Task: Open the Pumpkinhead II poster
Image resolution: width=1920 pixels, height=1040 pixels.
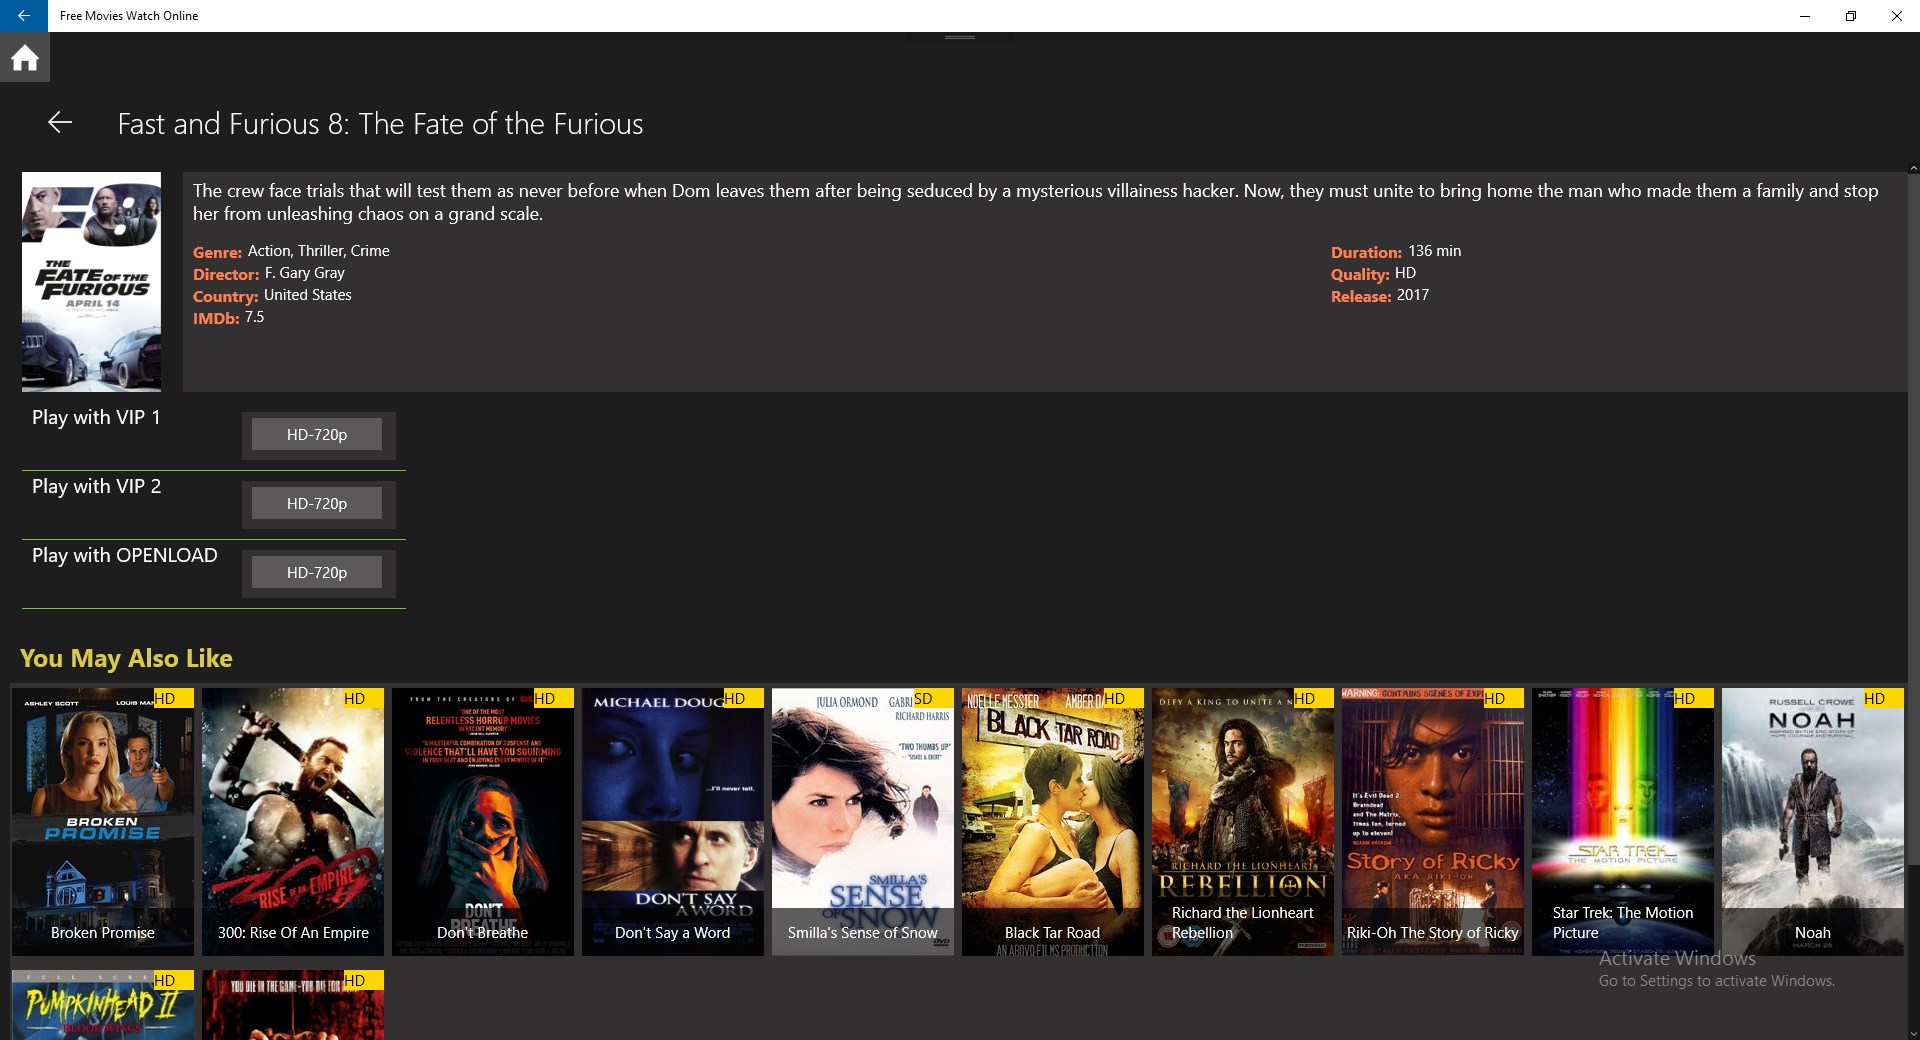Action: pyautogui.click(x=103, y=1005)
